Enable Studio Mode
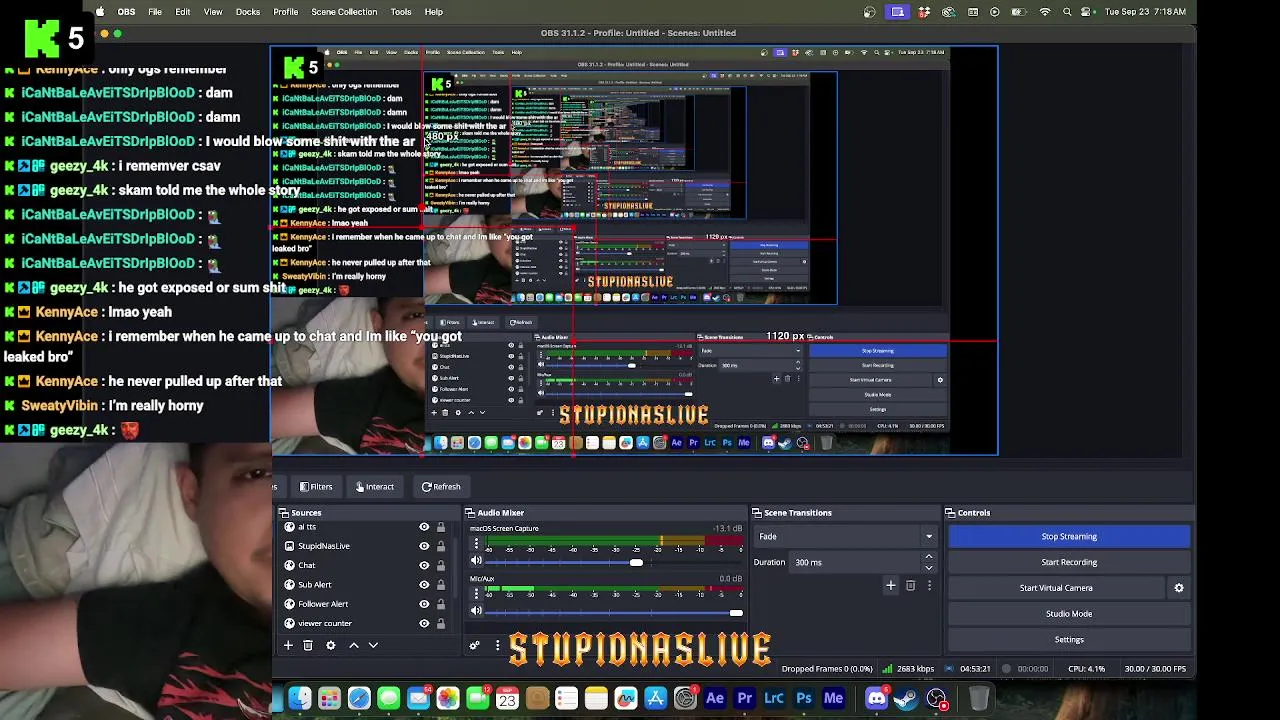Image resolution: width=1280 pixels, height=720 pixels. tap(1069, 614)
